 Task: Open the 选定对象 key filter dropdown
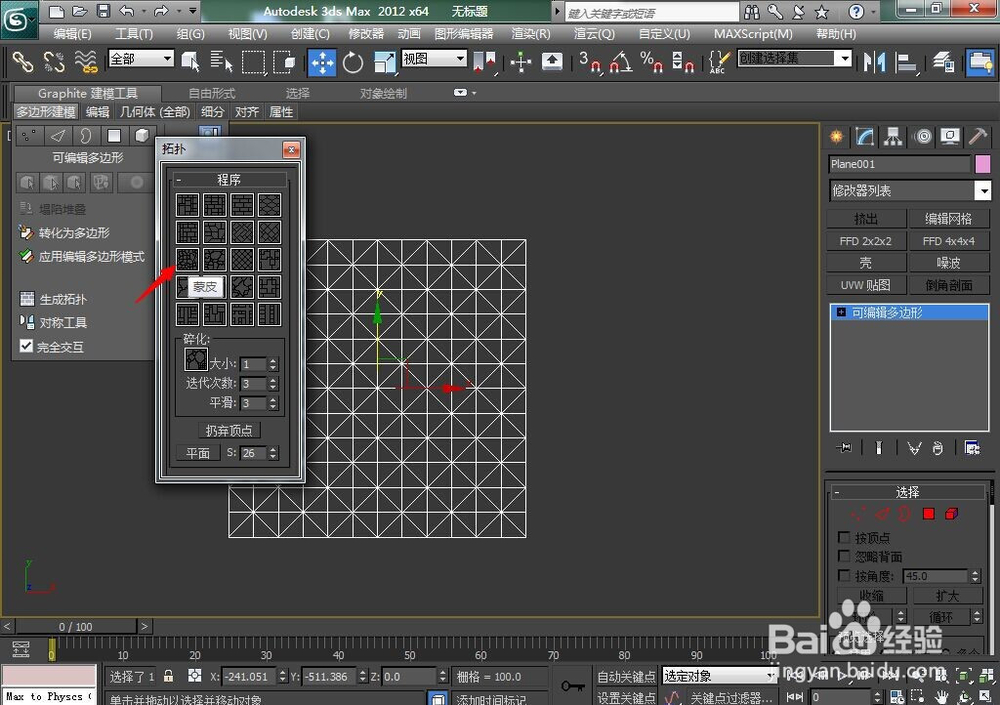click(x=719, y=676)
